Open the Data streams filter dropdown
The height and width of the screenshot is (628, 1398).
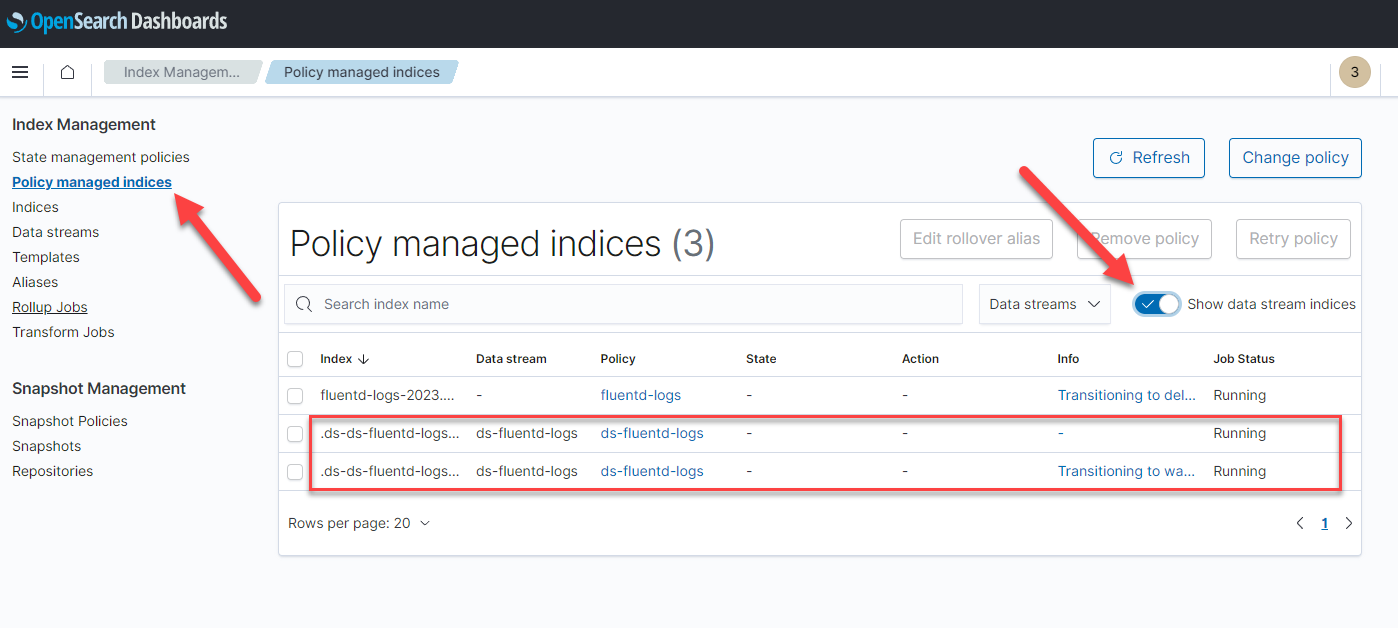1044,304
